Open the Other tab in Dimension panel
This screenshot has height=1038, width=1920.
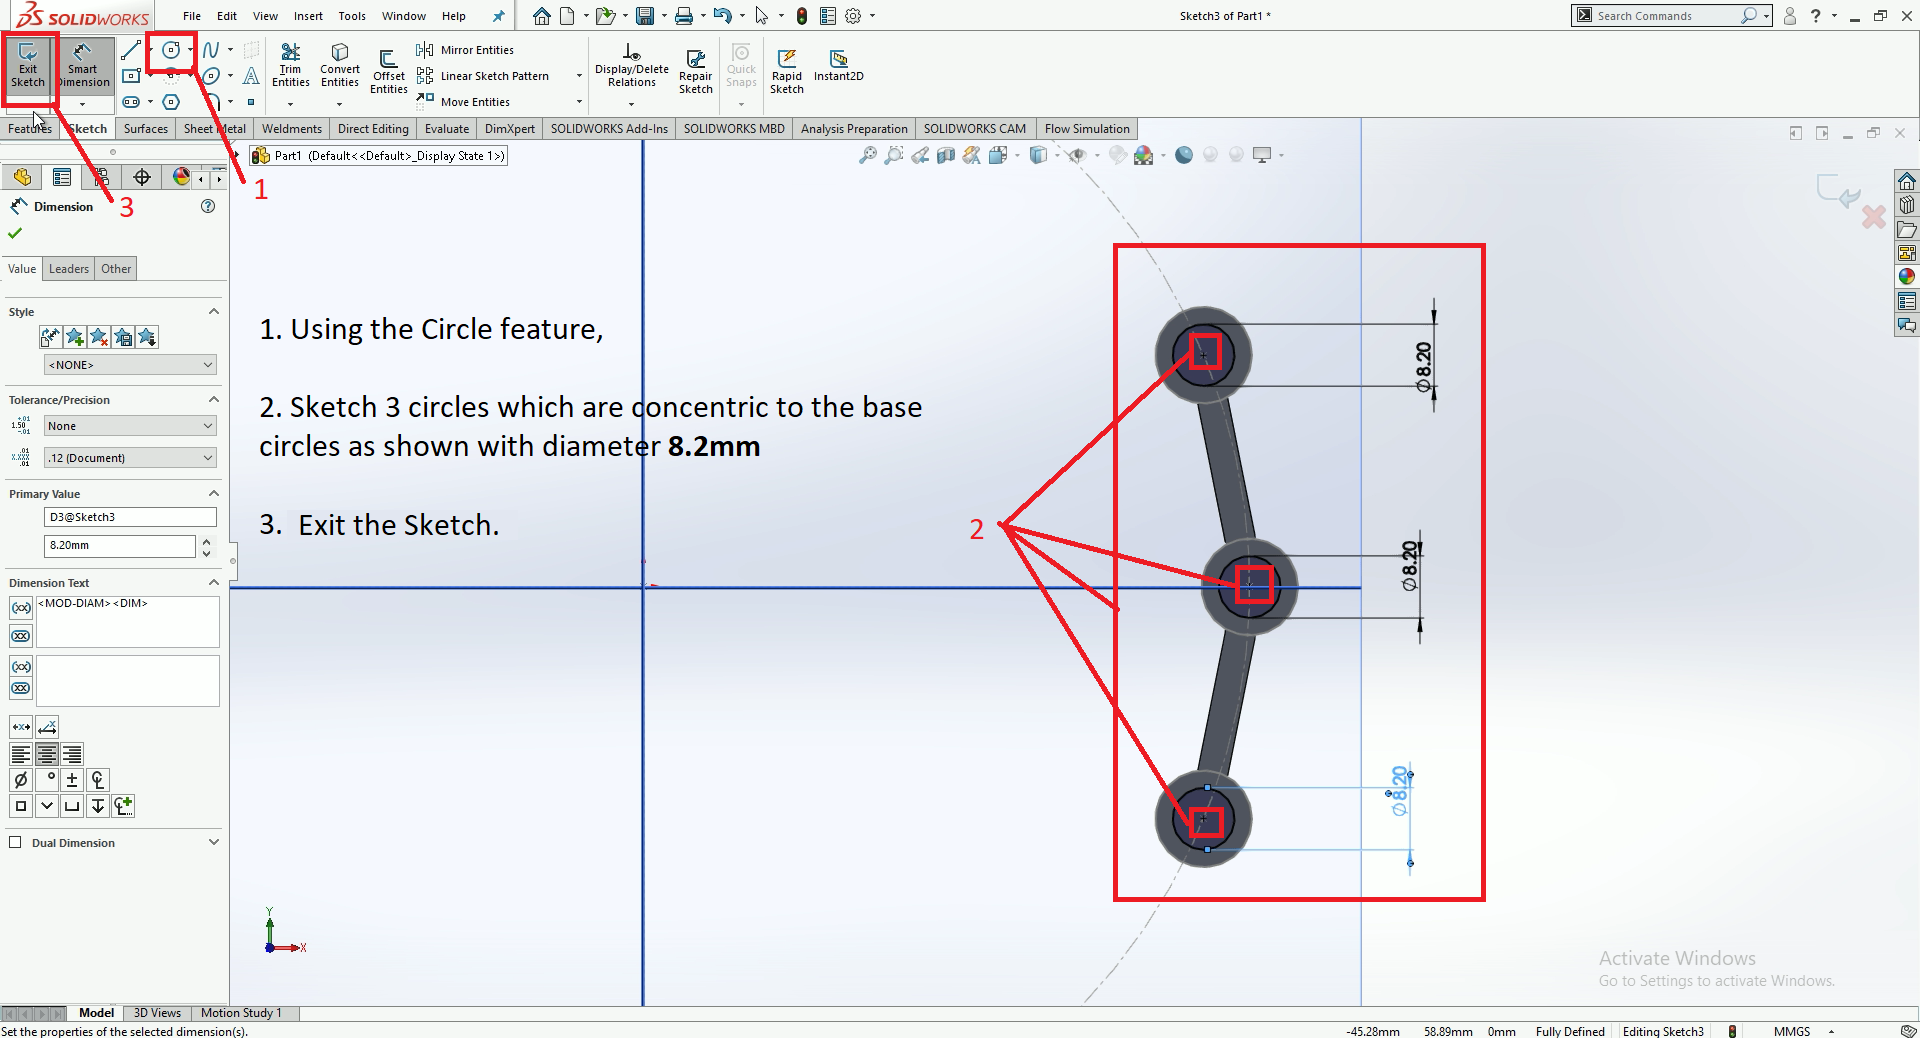pyautogui.click(x=116, y=269)
